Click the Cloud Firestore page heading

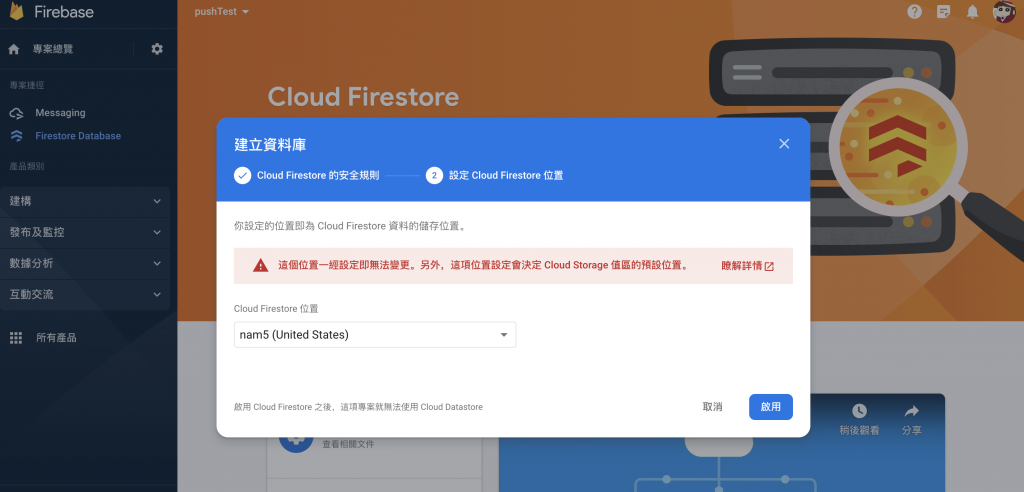[363, 97]
